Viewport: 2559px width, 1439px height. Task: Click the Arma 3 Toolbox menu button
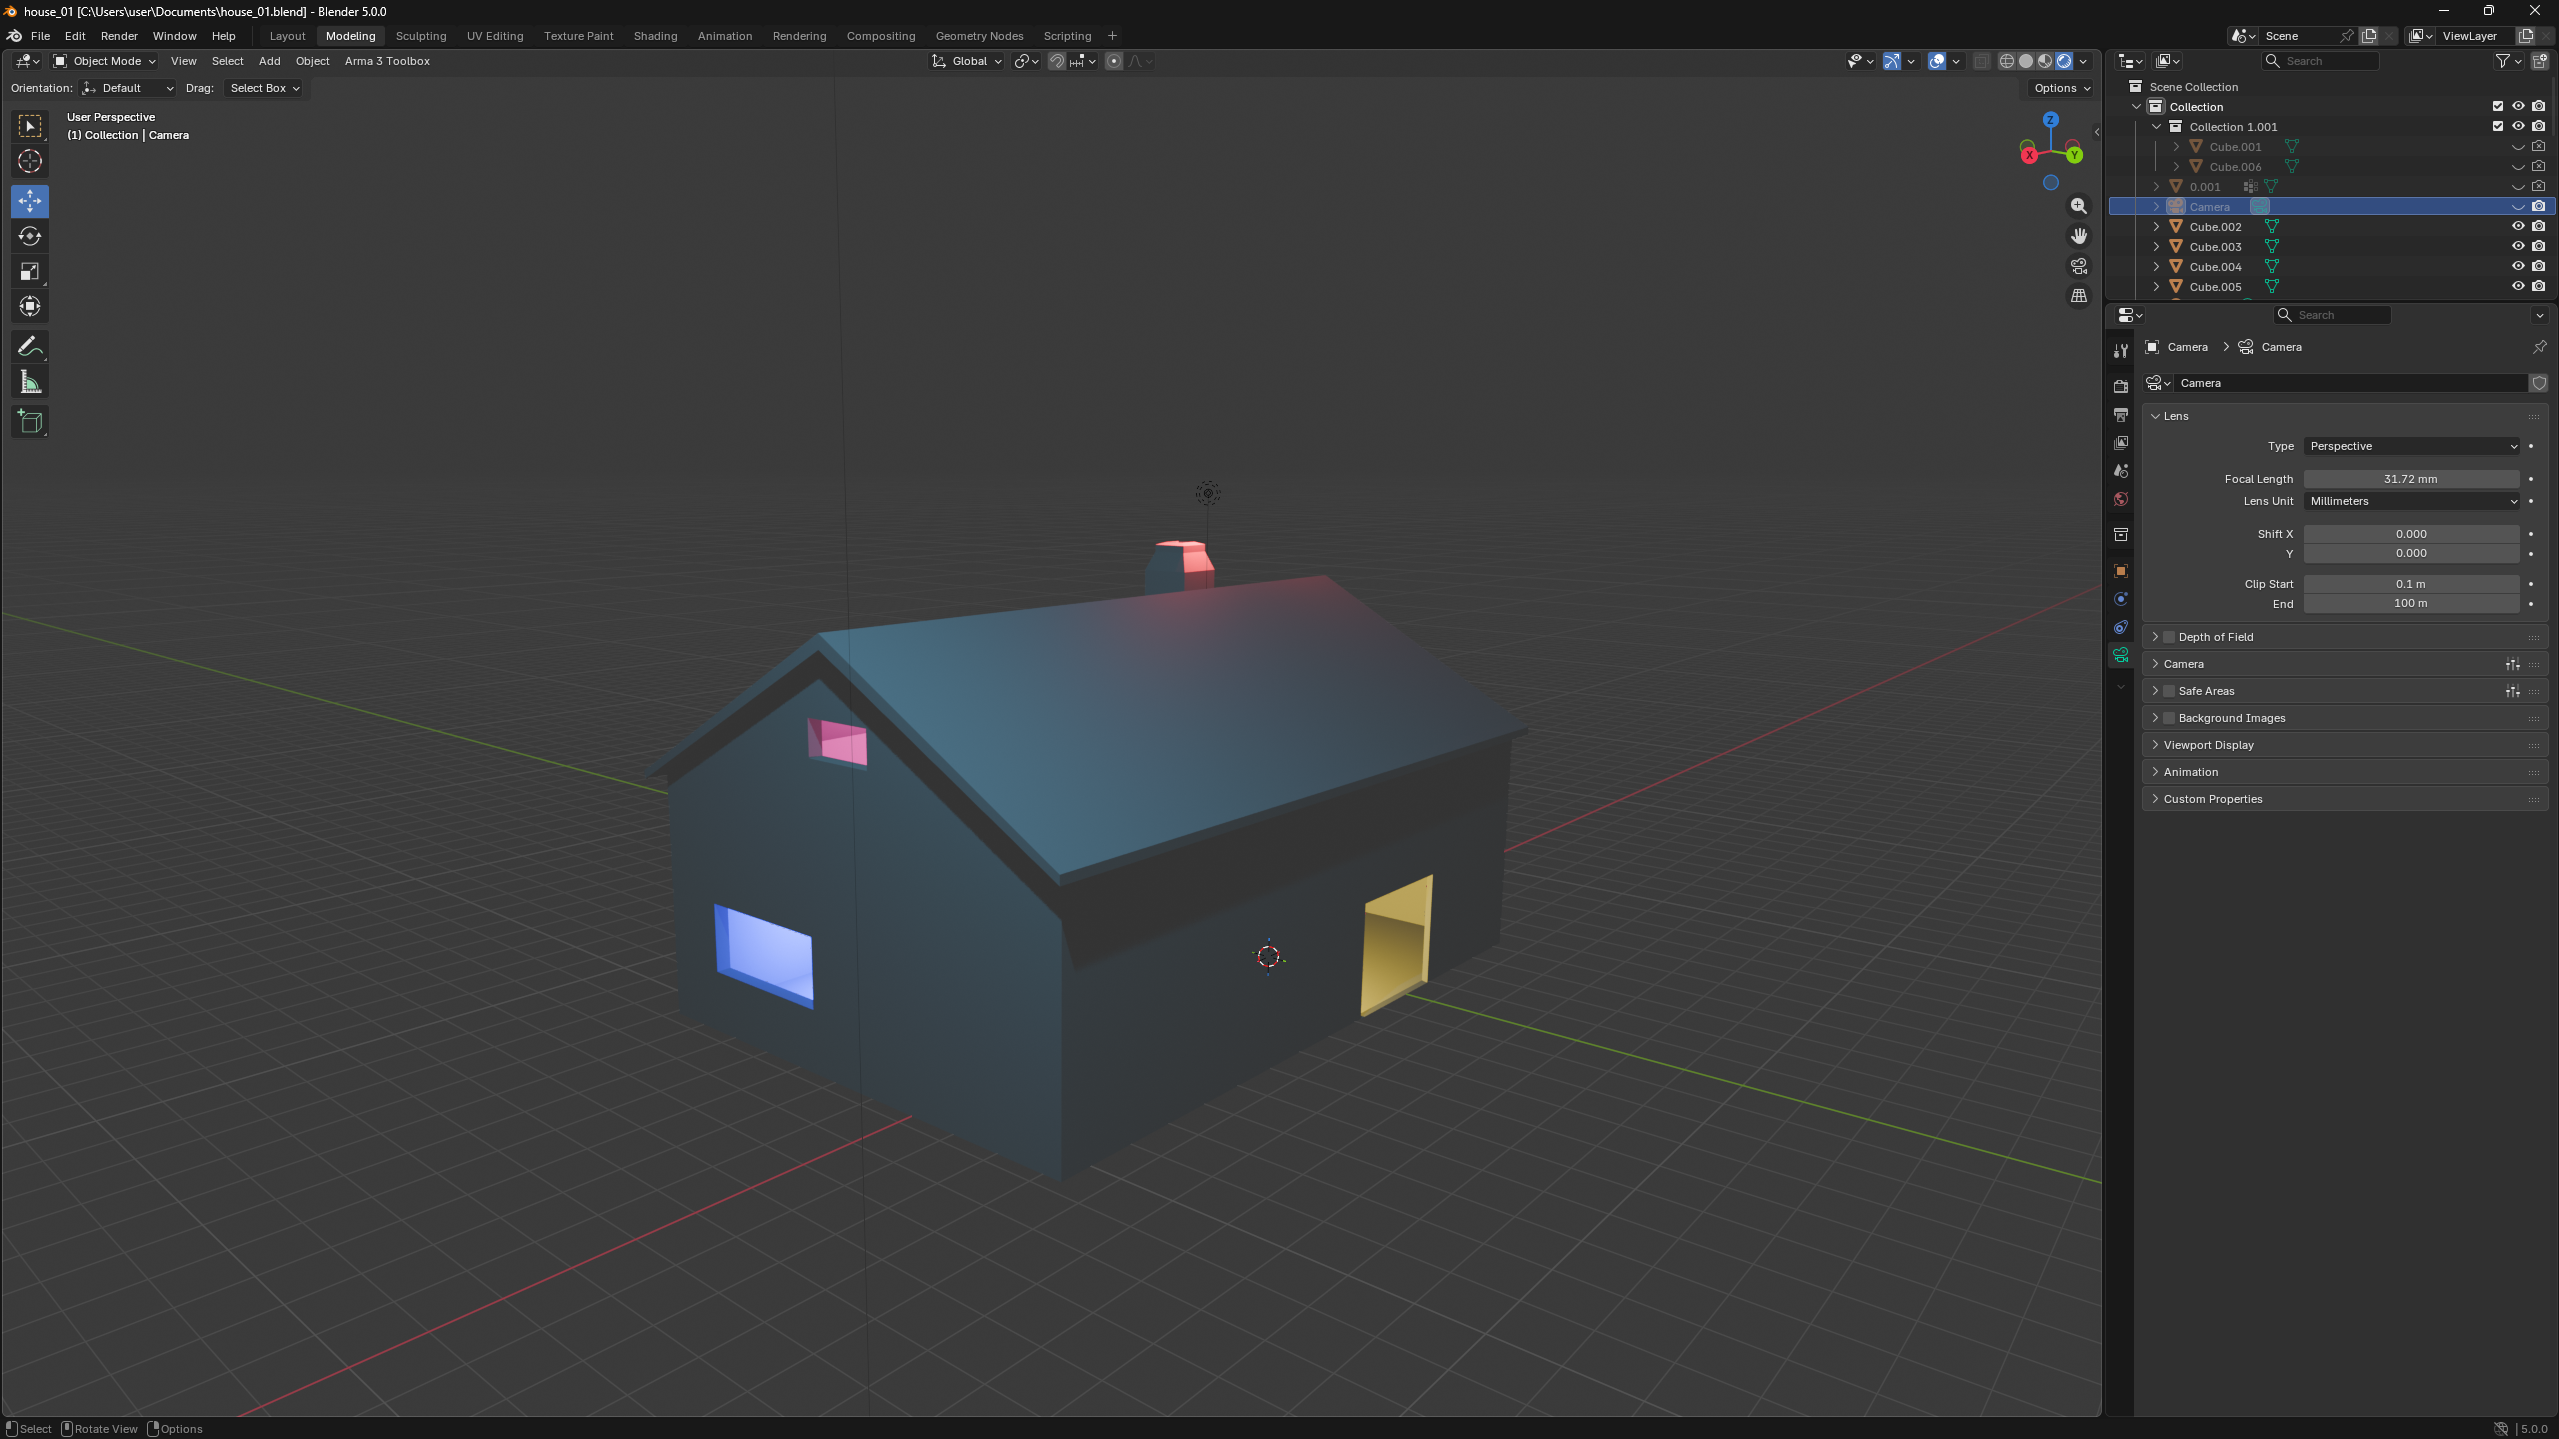(x=387, y=61)
